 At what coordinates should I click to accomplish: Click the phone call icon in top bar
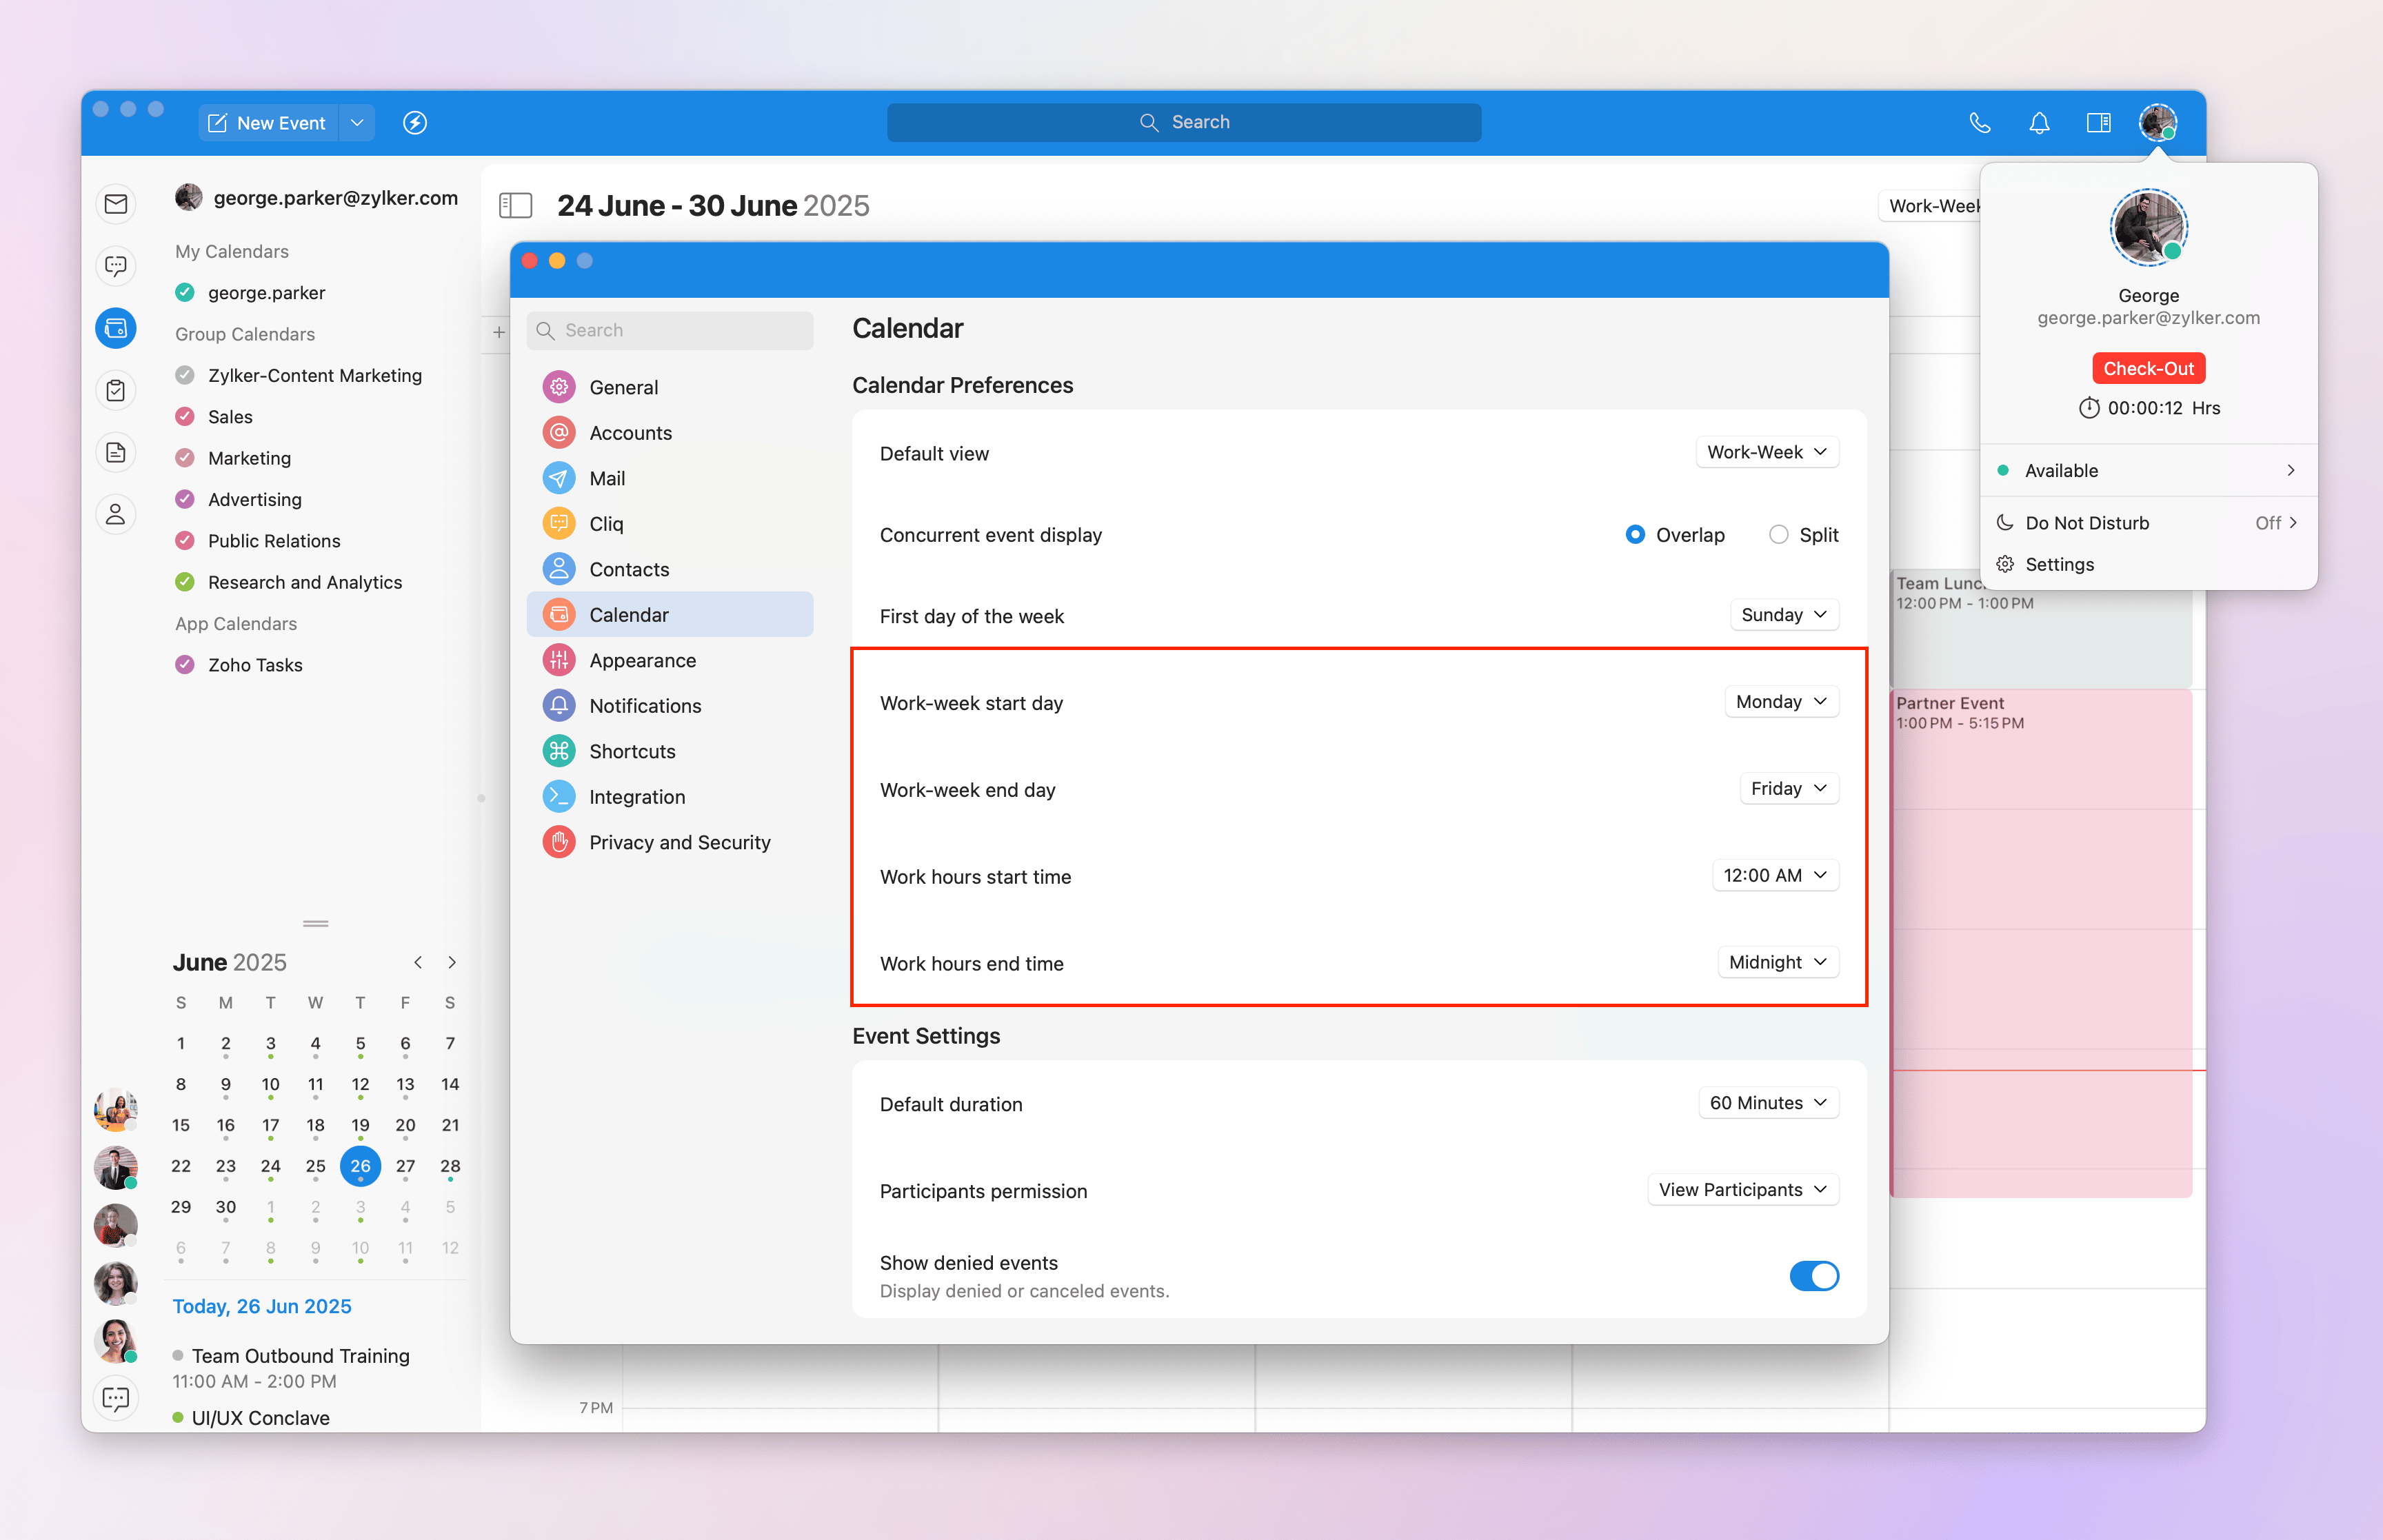point(1979,122)
